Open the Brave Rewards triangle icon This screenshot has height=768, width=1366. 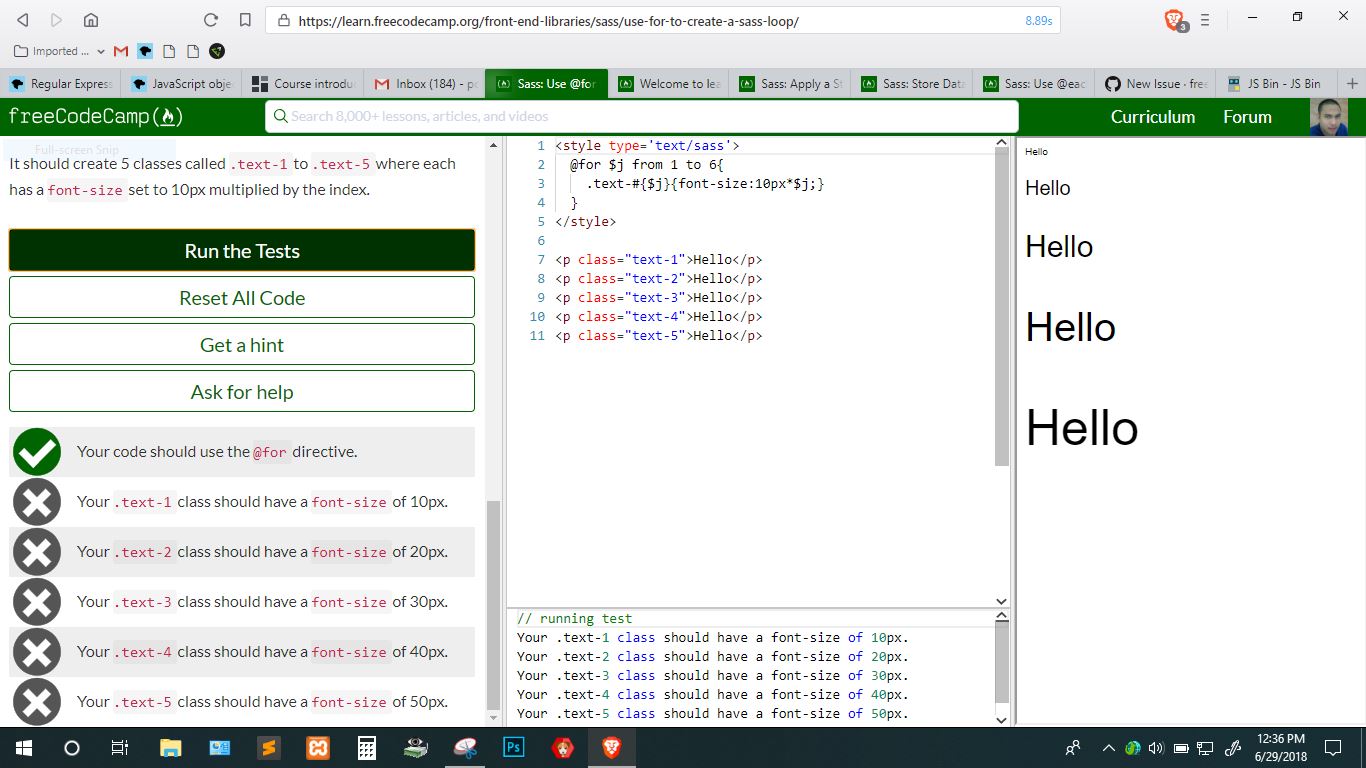[x=1172, y=18]
